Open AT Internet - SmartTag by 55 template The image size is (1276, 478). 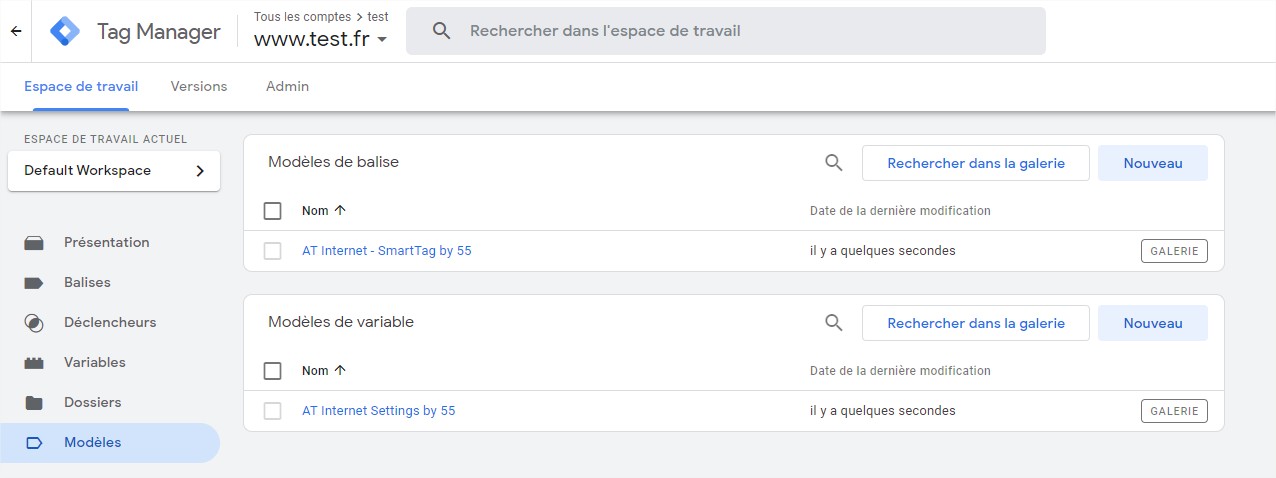tap(386, 251)
